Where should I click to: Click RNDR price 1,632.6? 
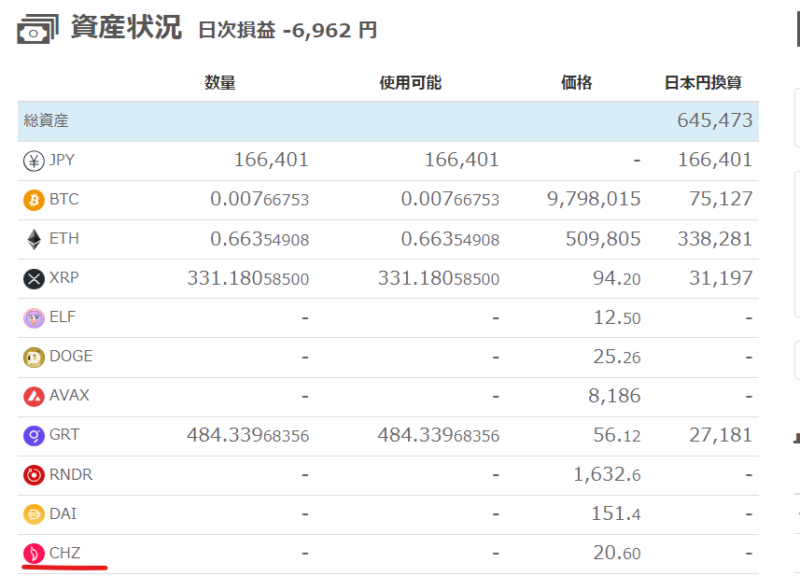(x=607, y=474)
